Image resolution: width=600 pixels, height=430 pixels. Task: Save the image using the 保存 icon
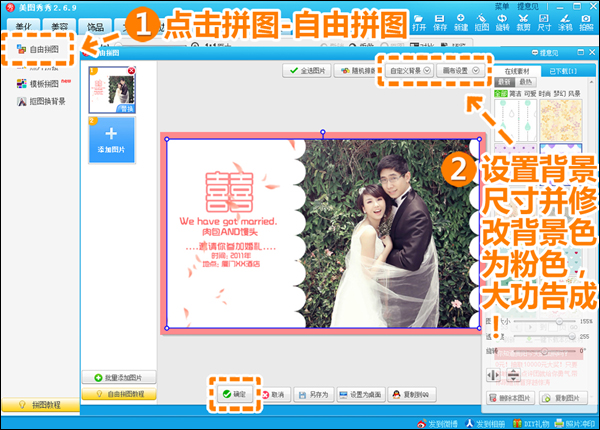(x=440, y=23)
